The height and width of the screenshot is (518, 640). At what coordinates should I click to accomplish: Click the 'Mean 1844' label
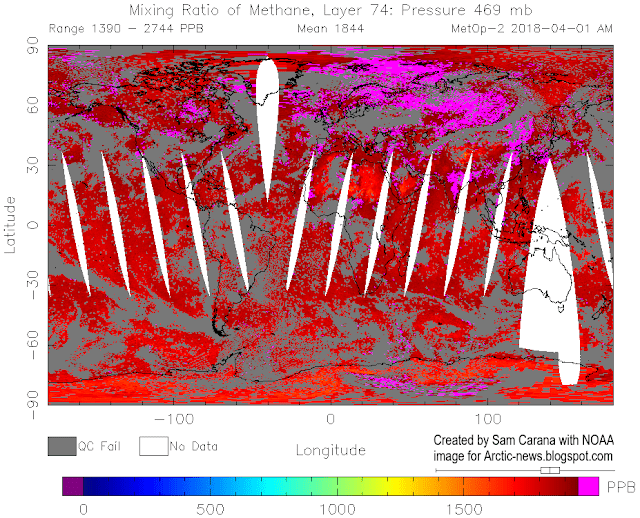click(x=329, y=29)
